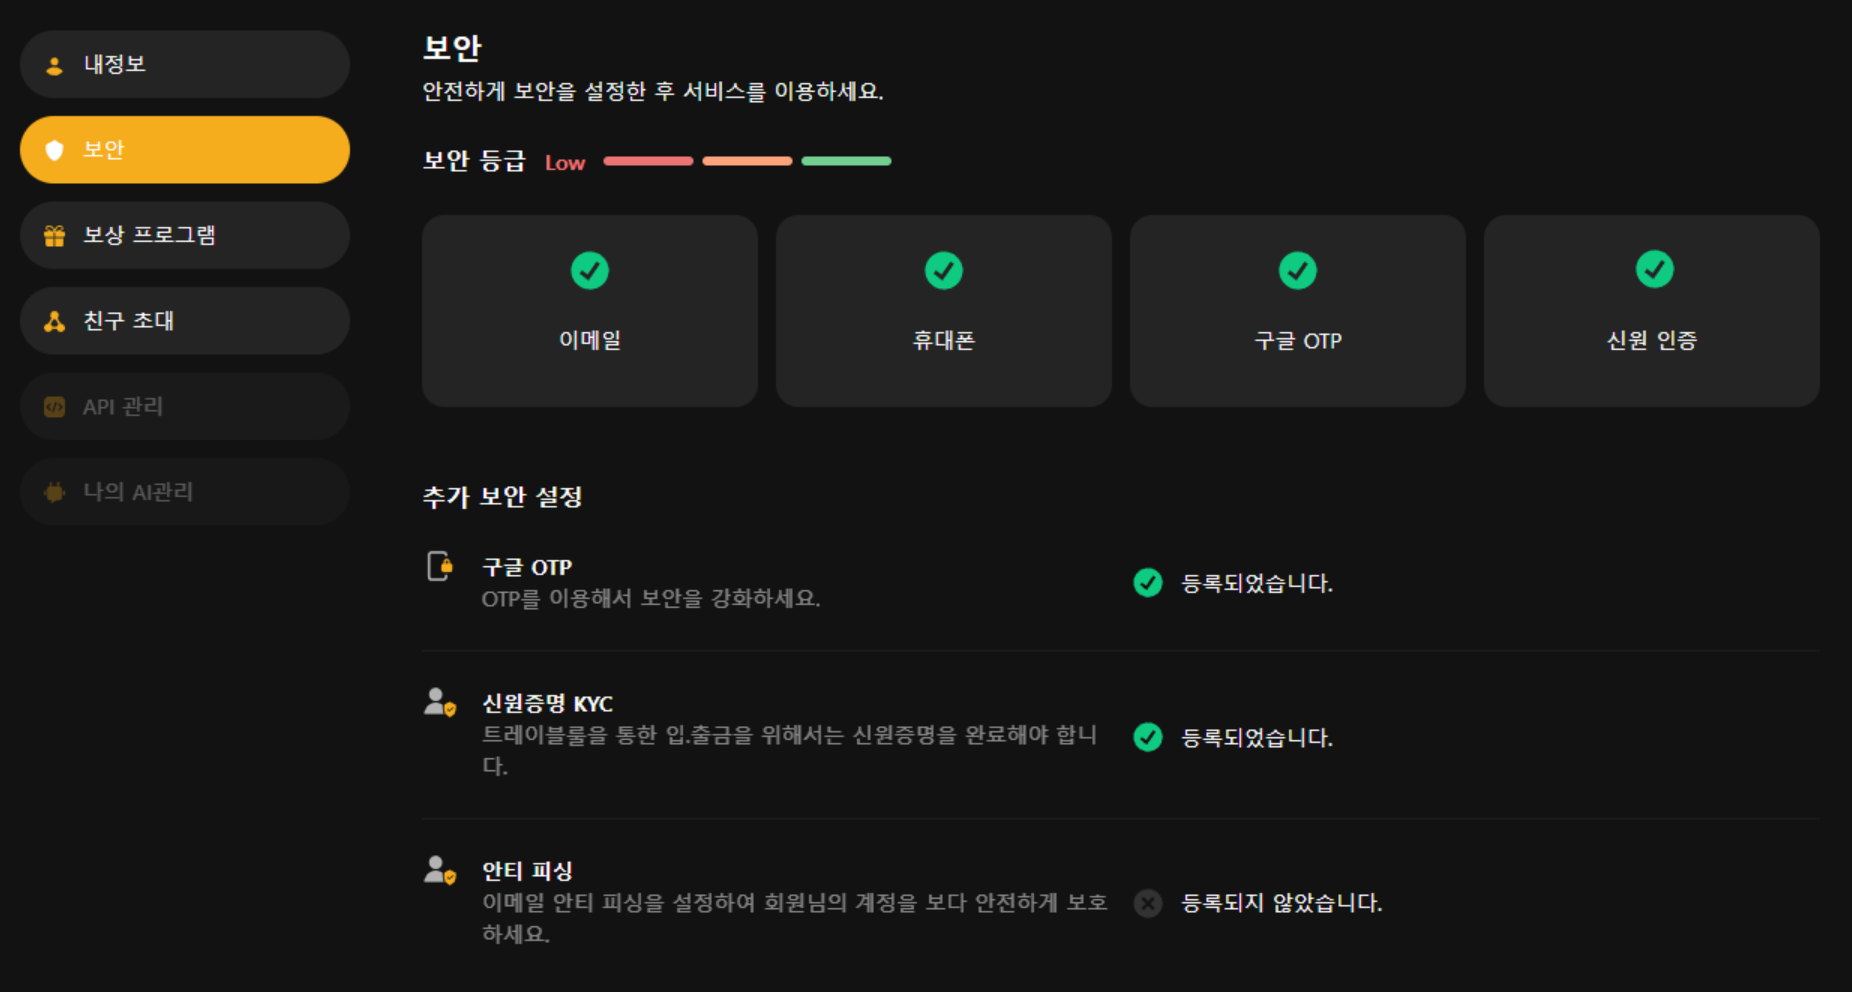This screenshot has width=1852, height=992.
Task: Click the shield icon in 보안 menu
Action: coord(55,150)
